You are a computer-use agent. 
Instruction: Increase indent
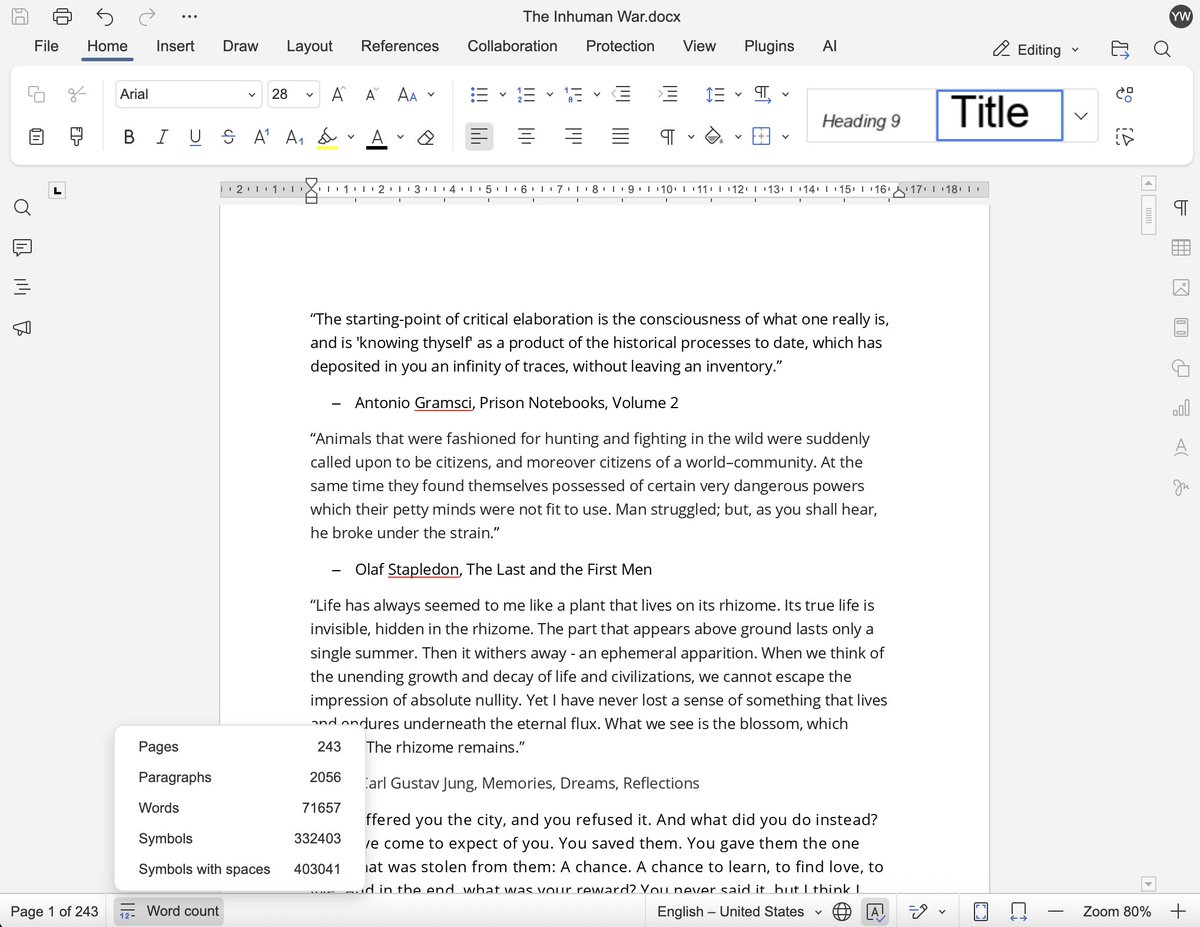[x=668, y=94]
